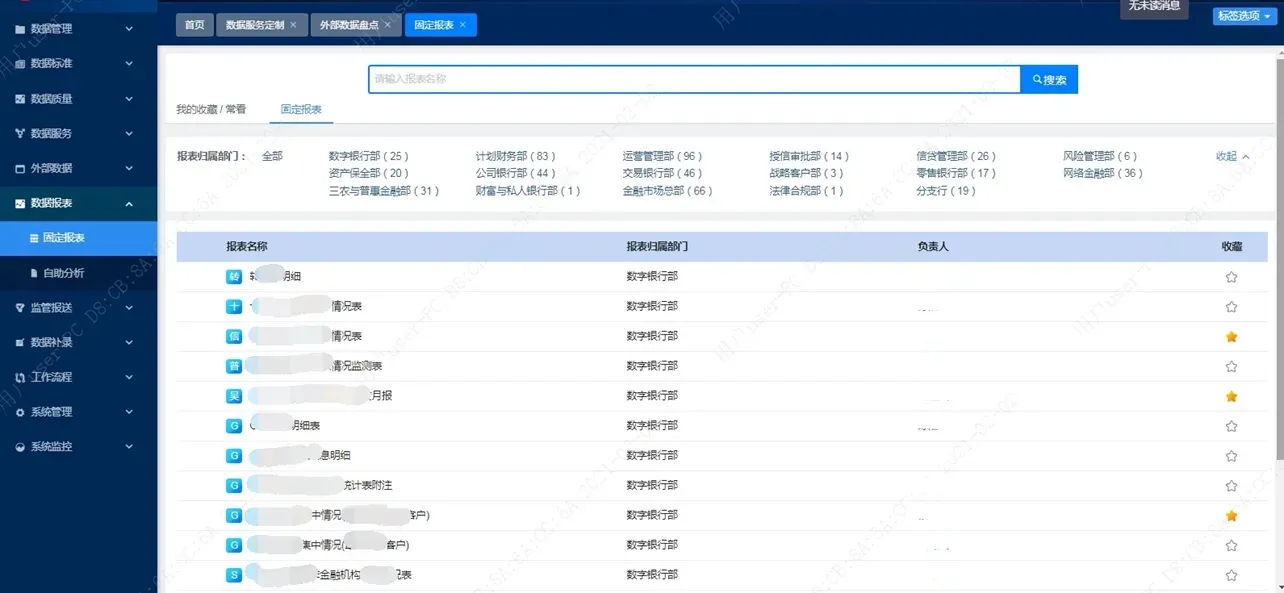Collapse the department filter with 收起
Viewport: 1284px width, 593px height.
1232,157
